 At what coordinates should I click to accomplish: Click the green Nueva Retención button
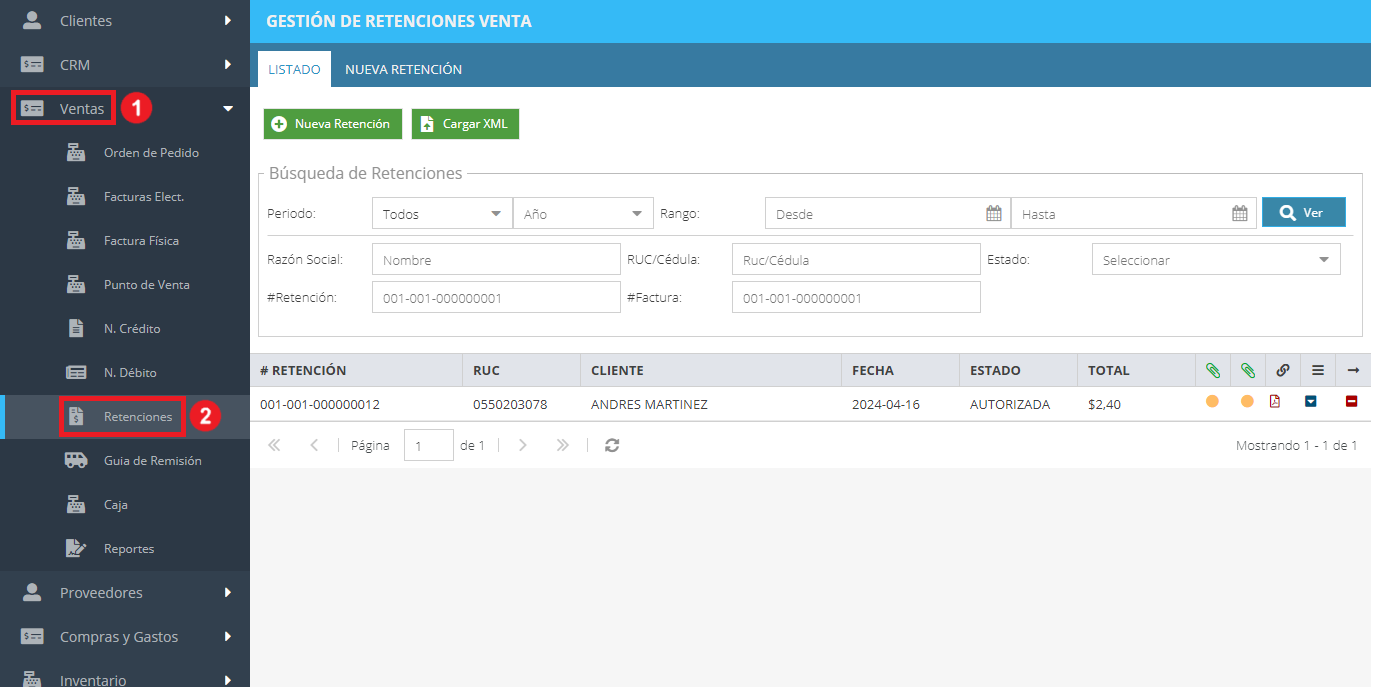click(x=333, y=124)
